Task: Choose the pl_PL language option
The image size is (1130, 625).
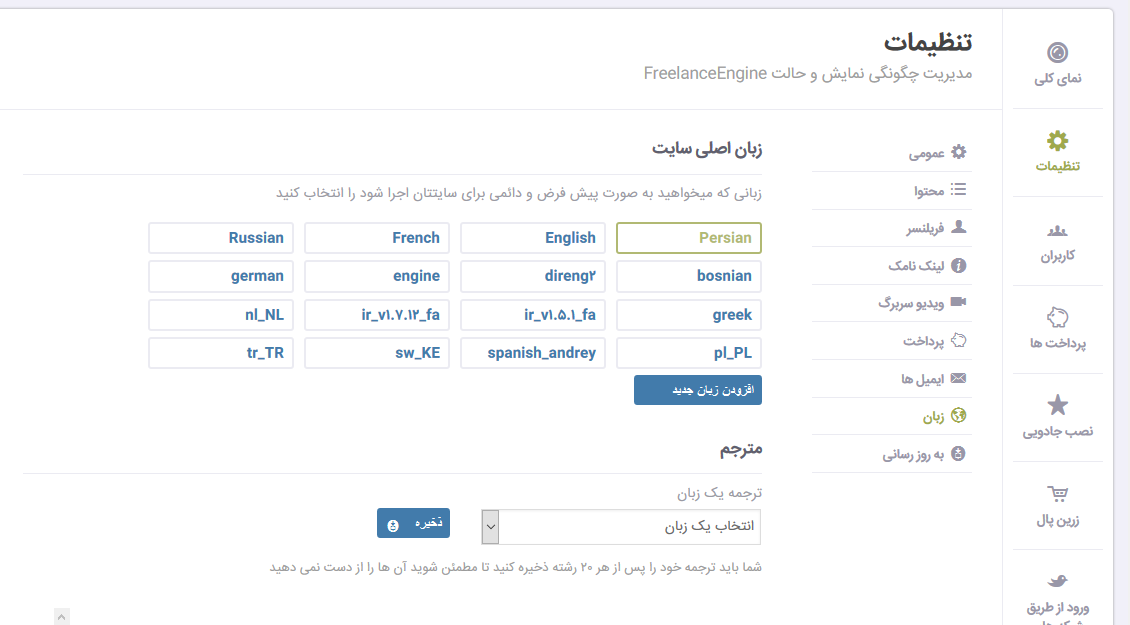Action: click(689, 353)
